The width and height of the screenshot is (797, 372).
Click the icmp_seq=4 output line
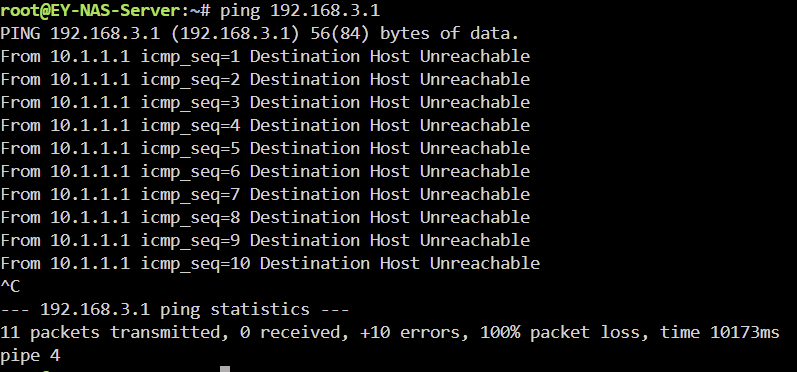click(x=265, y=126)
